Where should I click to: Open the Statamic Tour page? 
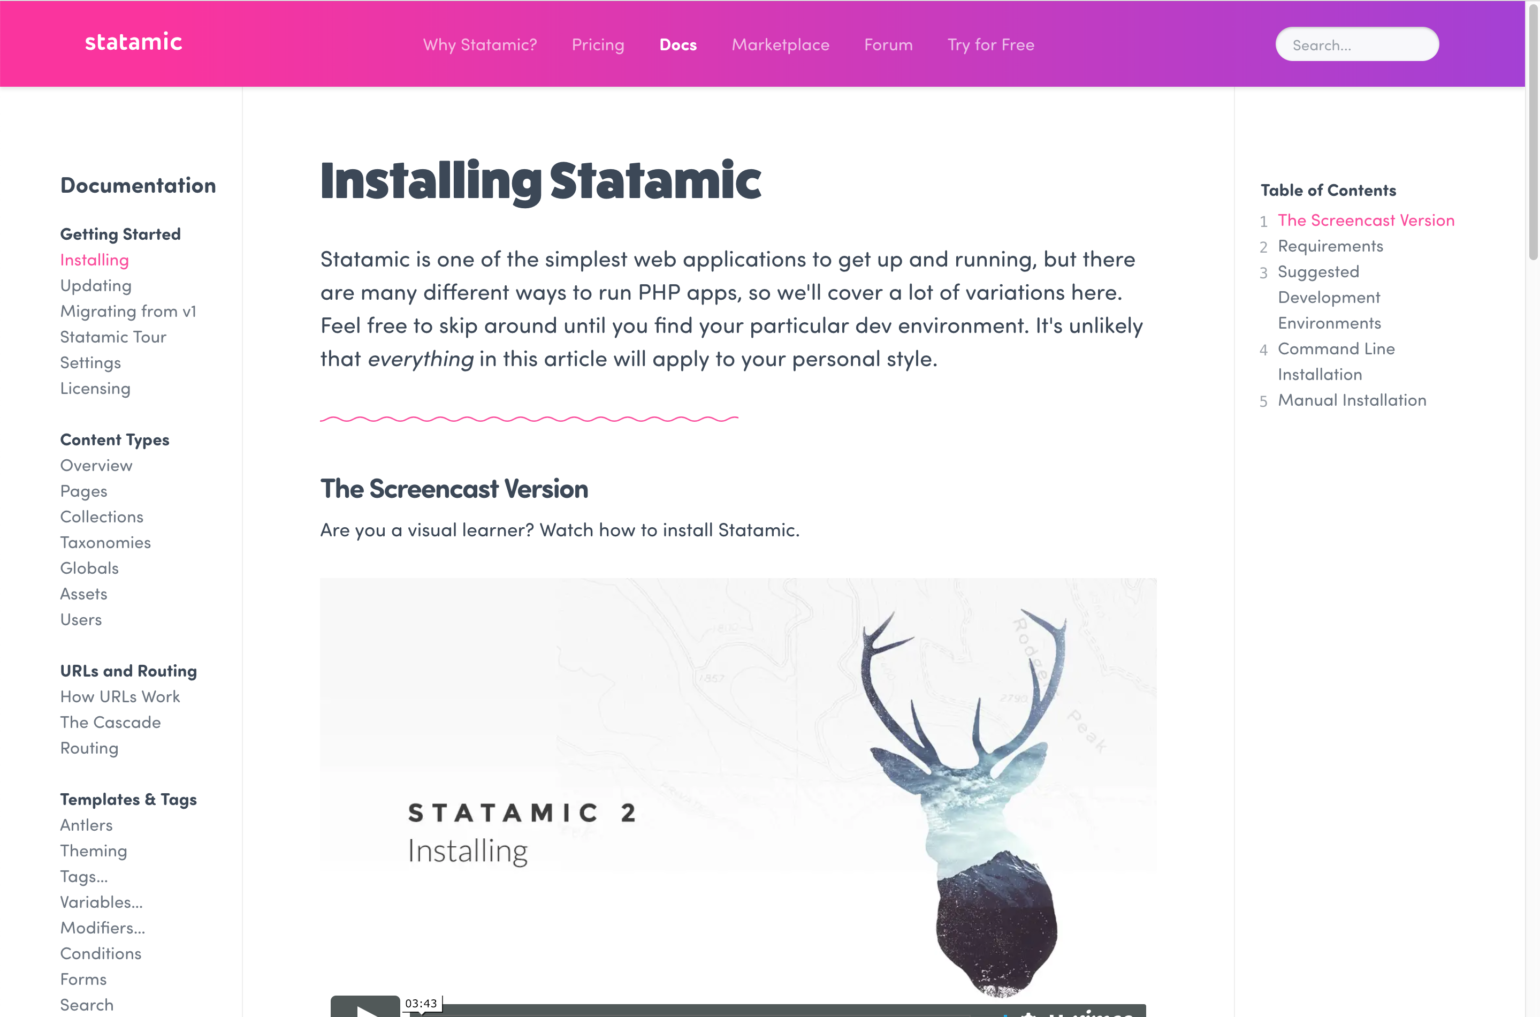[x=113, y=337]
